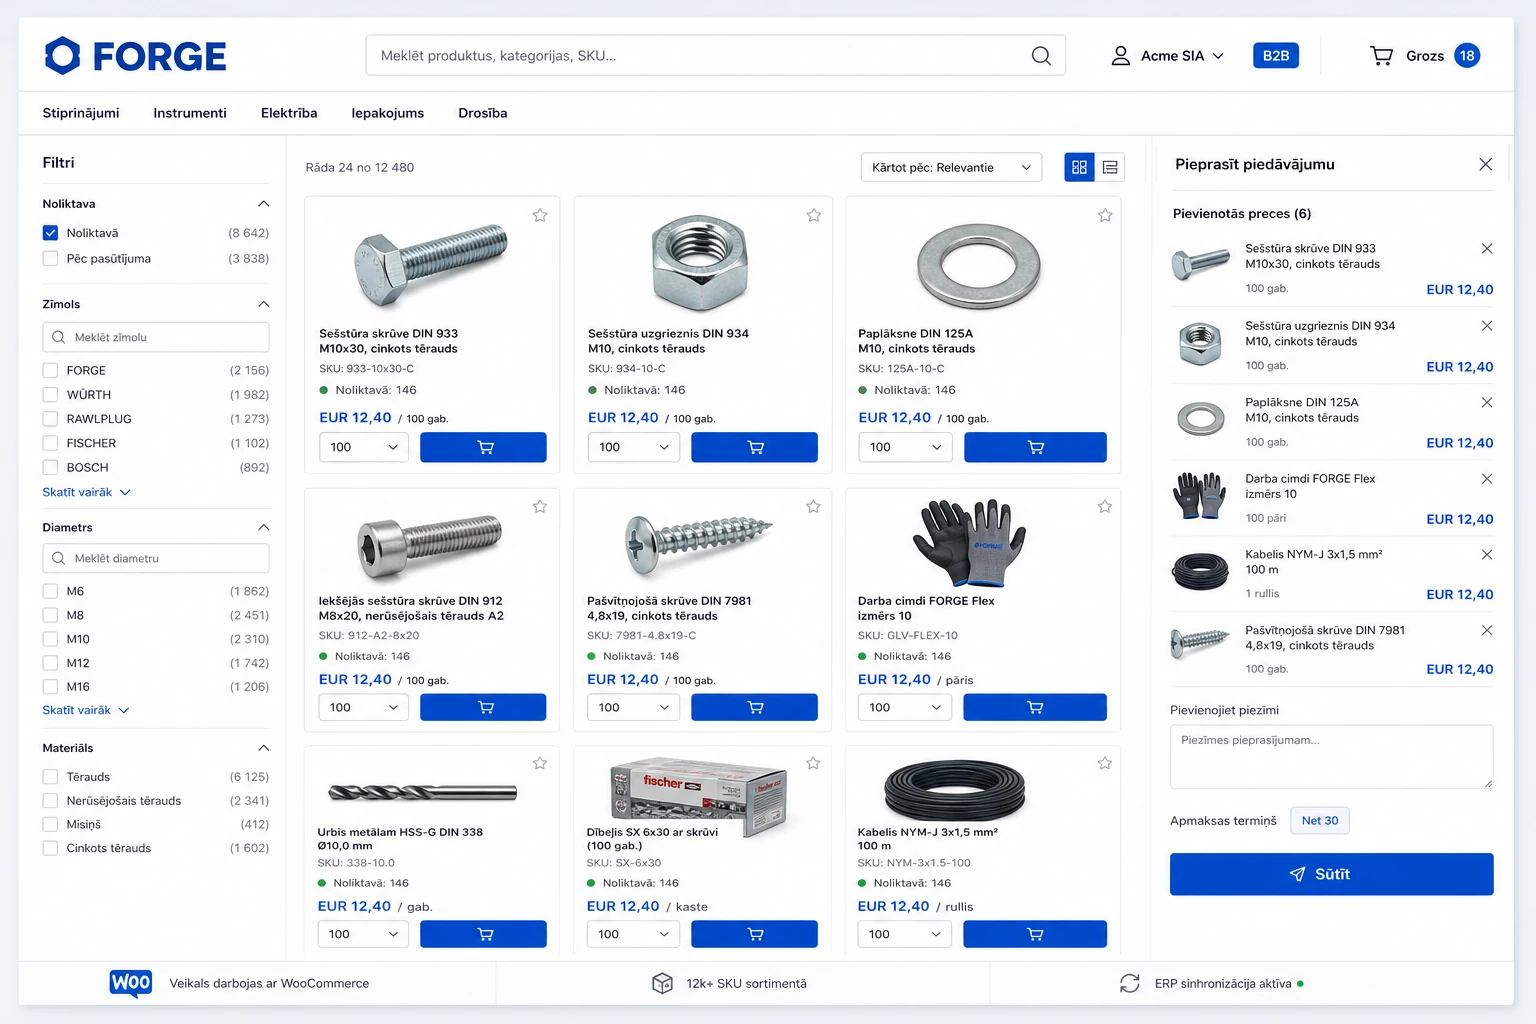Favorite the Sešstūra uzgrieznis DIN 934 product
Viewport: 1536px width, 1024px height.
pos(814,215)
